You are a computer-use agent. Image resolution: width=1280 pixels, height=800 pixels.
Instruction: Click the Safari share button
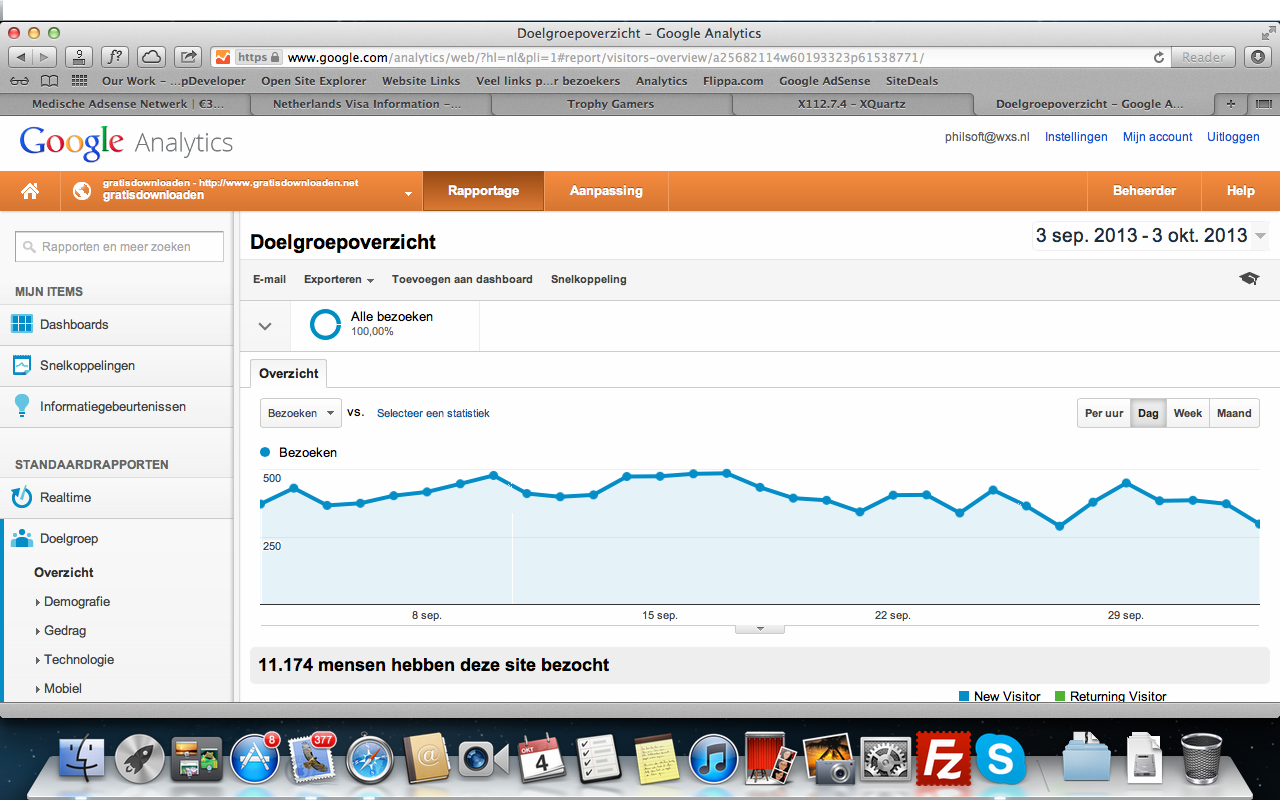coord(188,57)
